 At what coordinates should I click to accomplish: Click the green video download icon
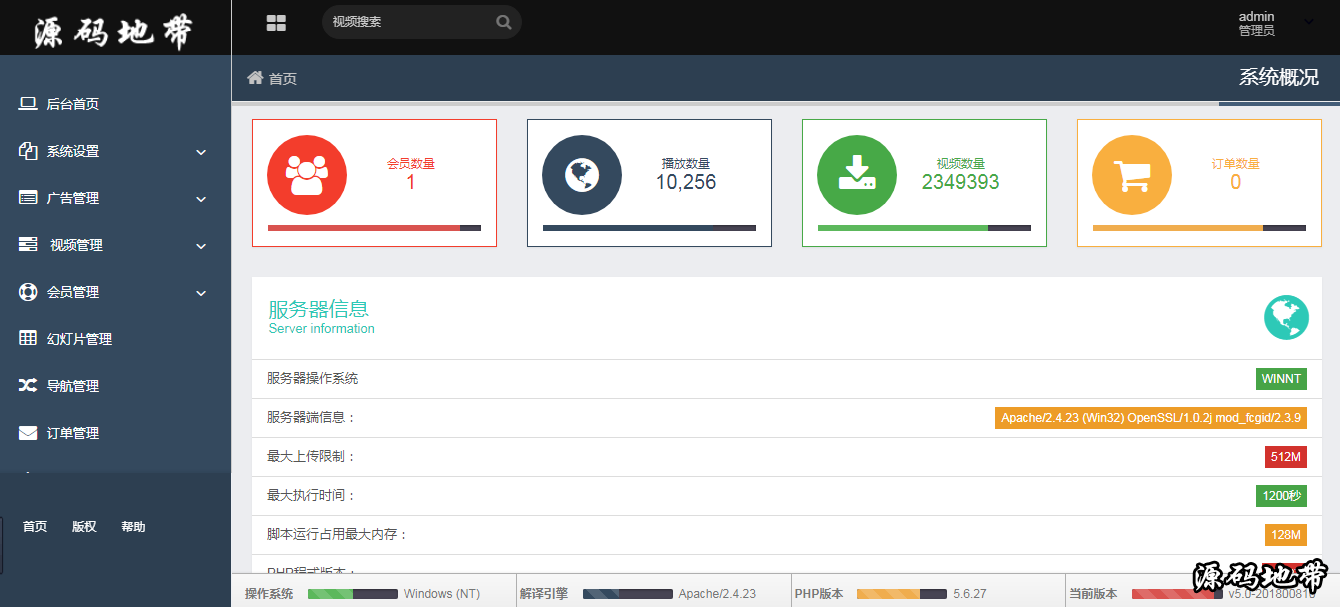[856, 175]
